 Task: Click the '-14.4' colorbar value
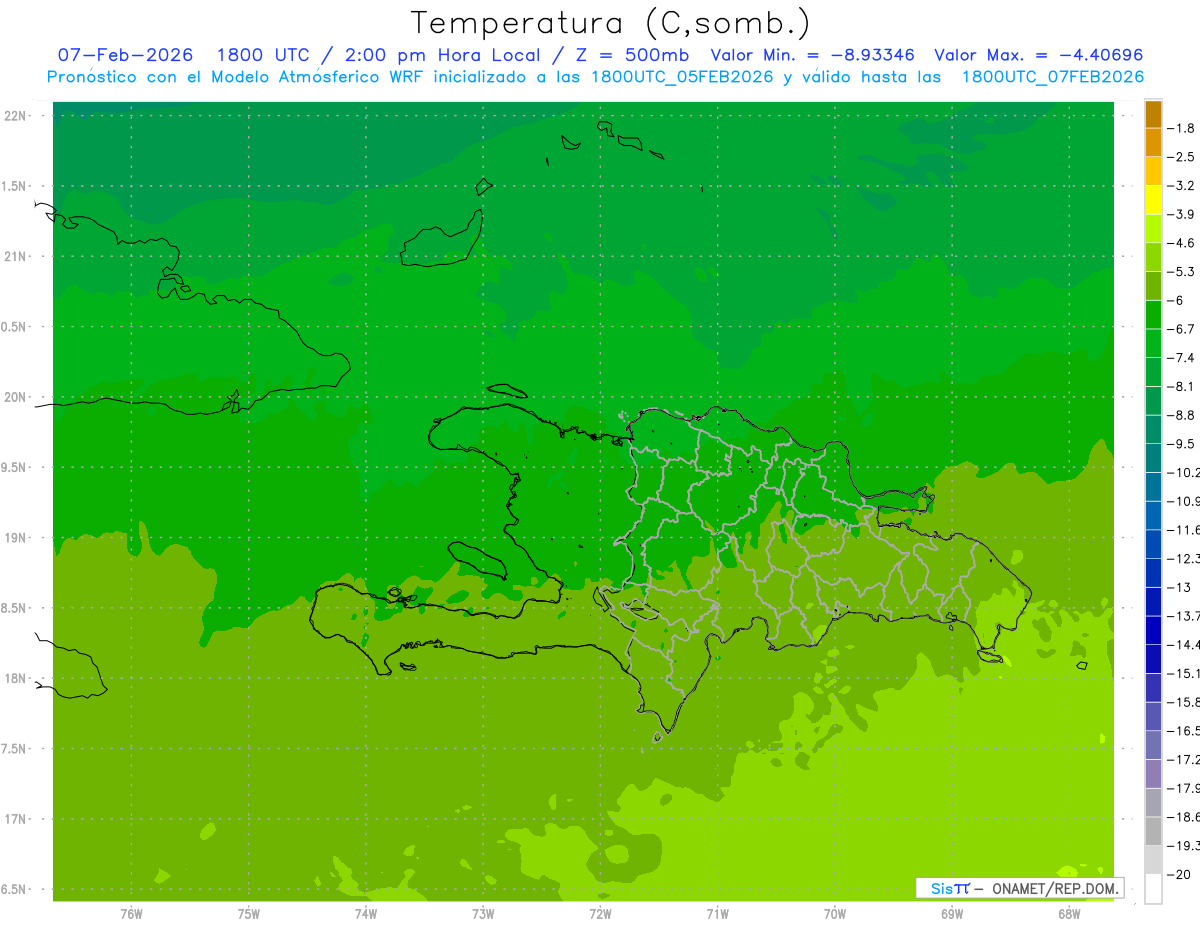point(1184,644)
